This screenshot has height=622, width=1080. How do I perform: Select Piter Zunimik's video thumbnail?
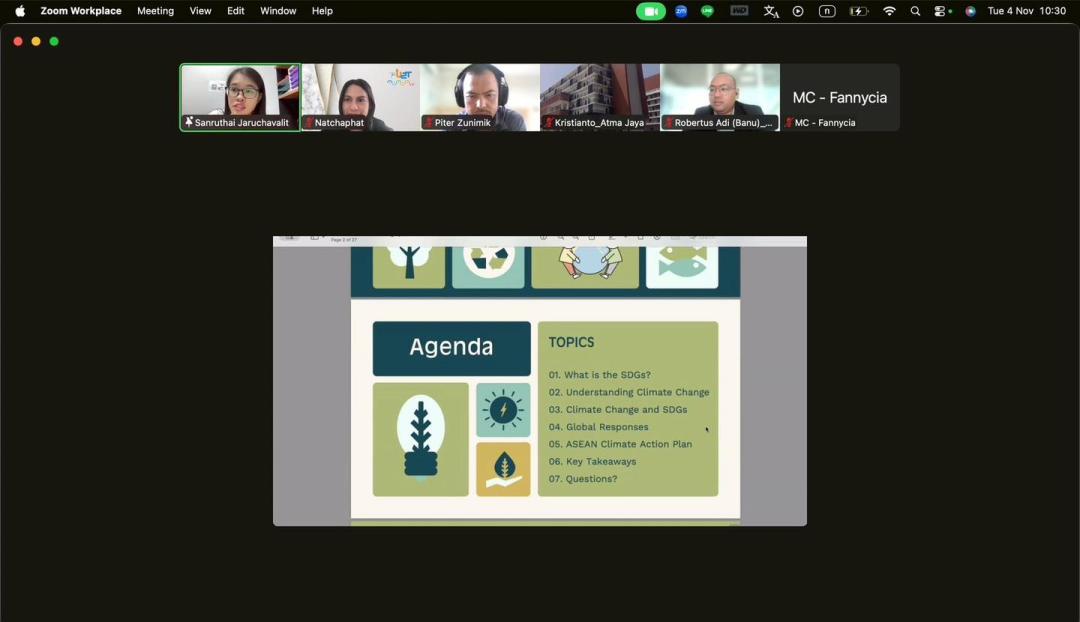point(480,97)
